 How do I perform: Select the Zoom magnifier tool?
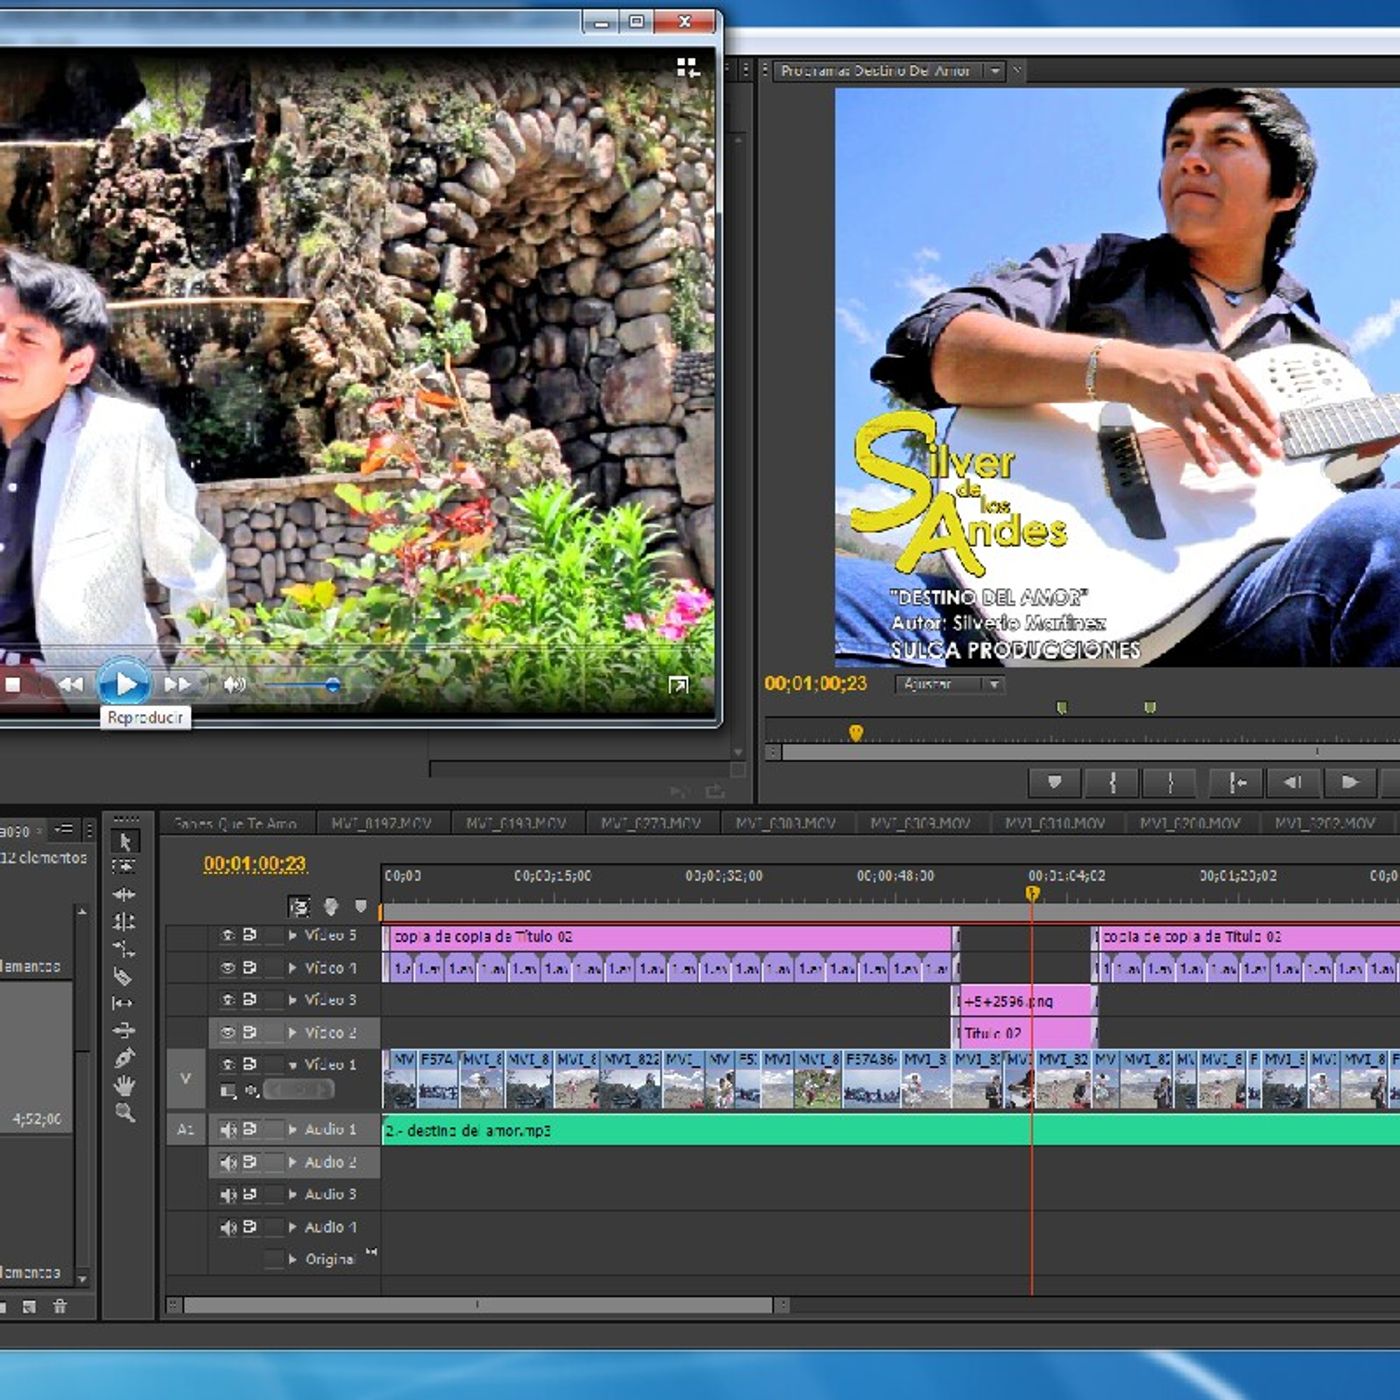pyautogui.click(x=124, y=1112)
